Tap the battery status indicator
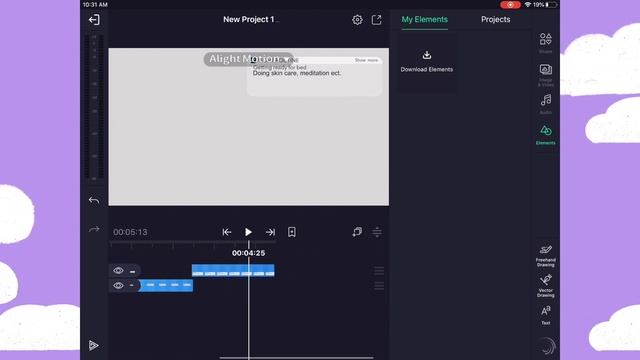This screenshot has height=360, width=640. (x=551, y=4)
